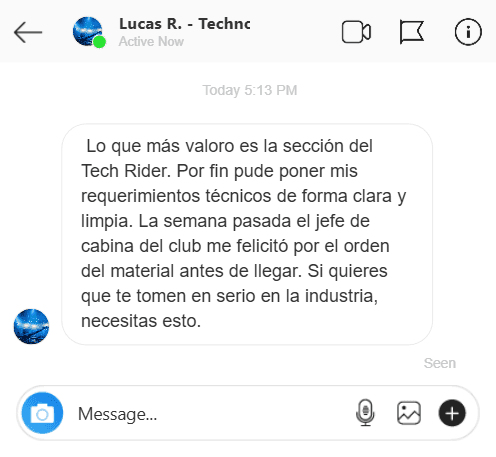This screenshot has height=457, width=496.
Task: Click the line starting Lo que más valoro
Action: point(229,146)
